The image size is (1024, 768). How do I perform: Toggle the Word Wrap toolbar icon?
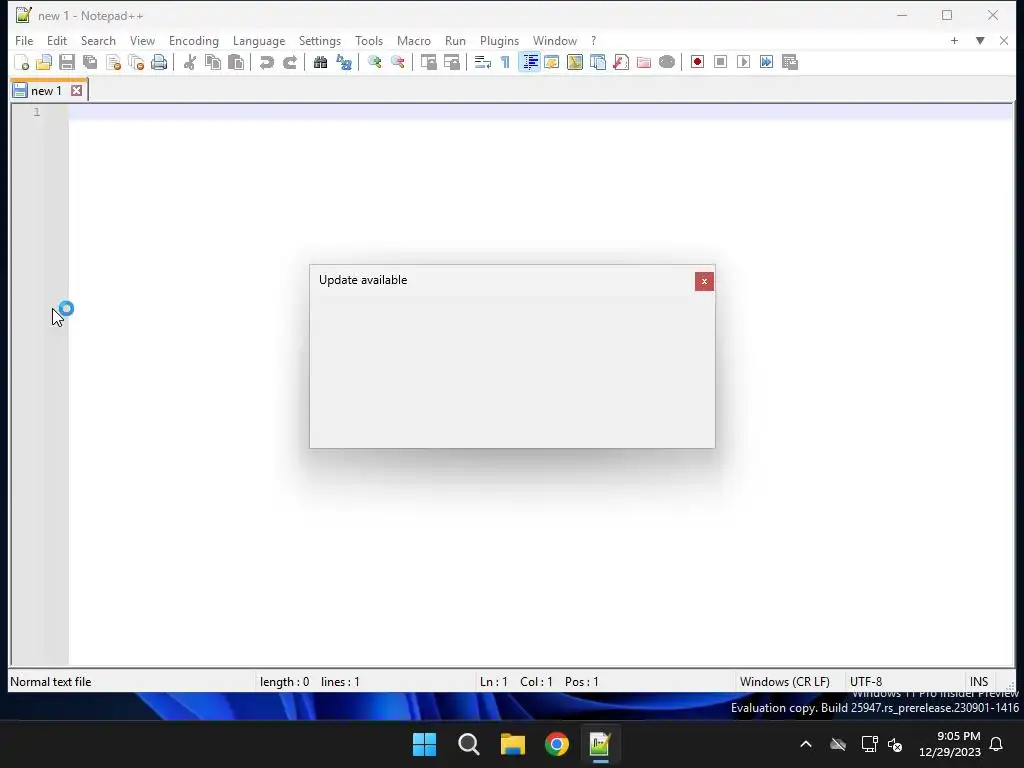[x=482, y=62]
